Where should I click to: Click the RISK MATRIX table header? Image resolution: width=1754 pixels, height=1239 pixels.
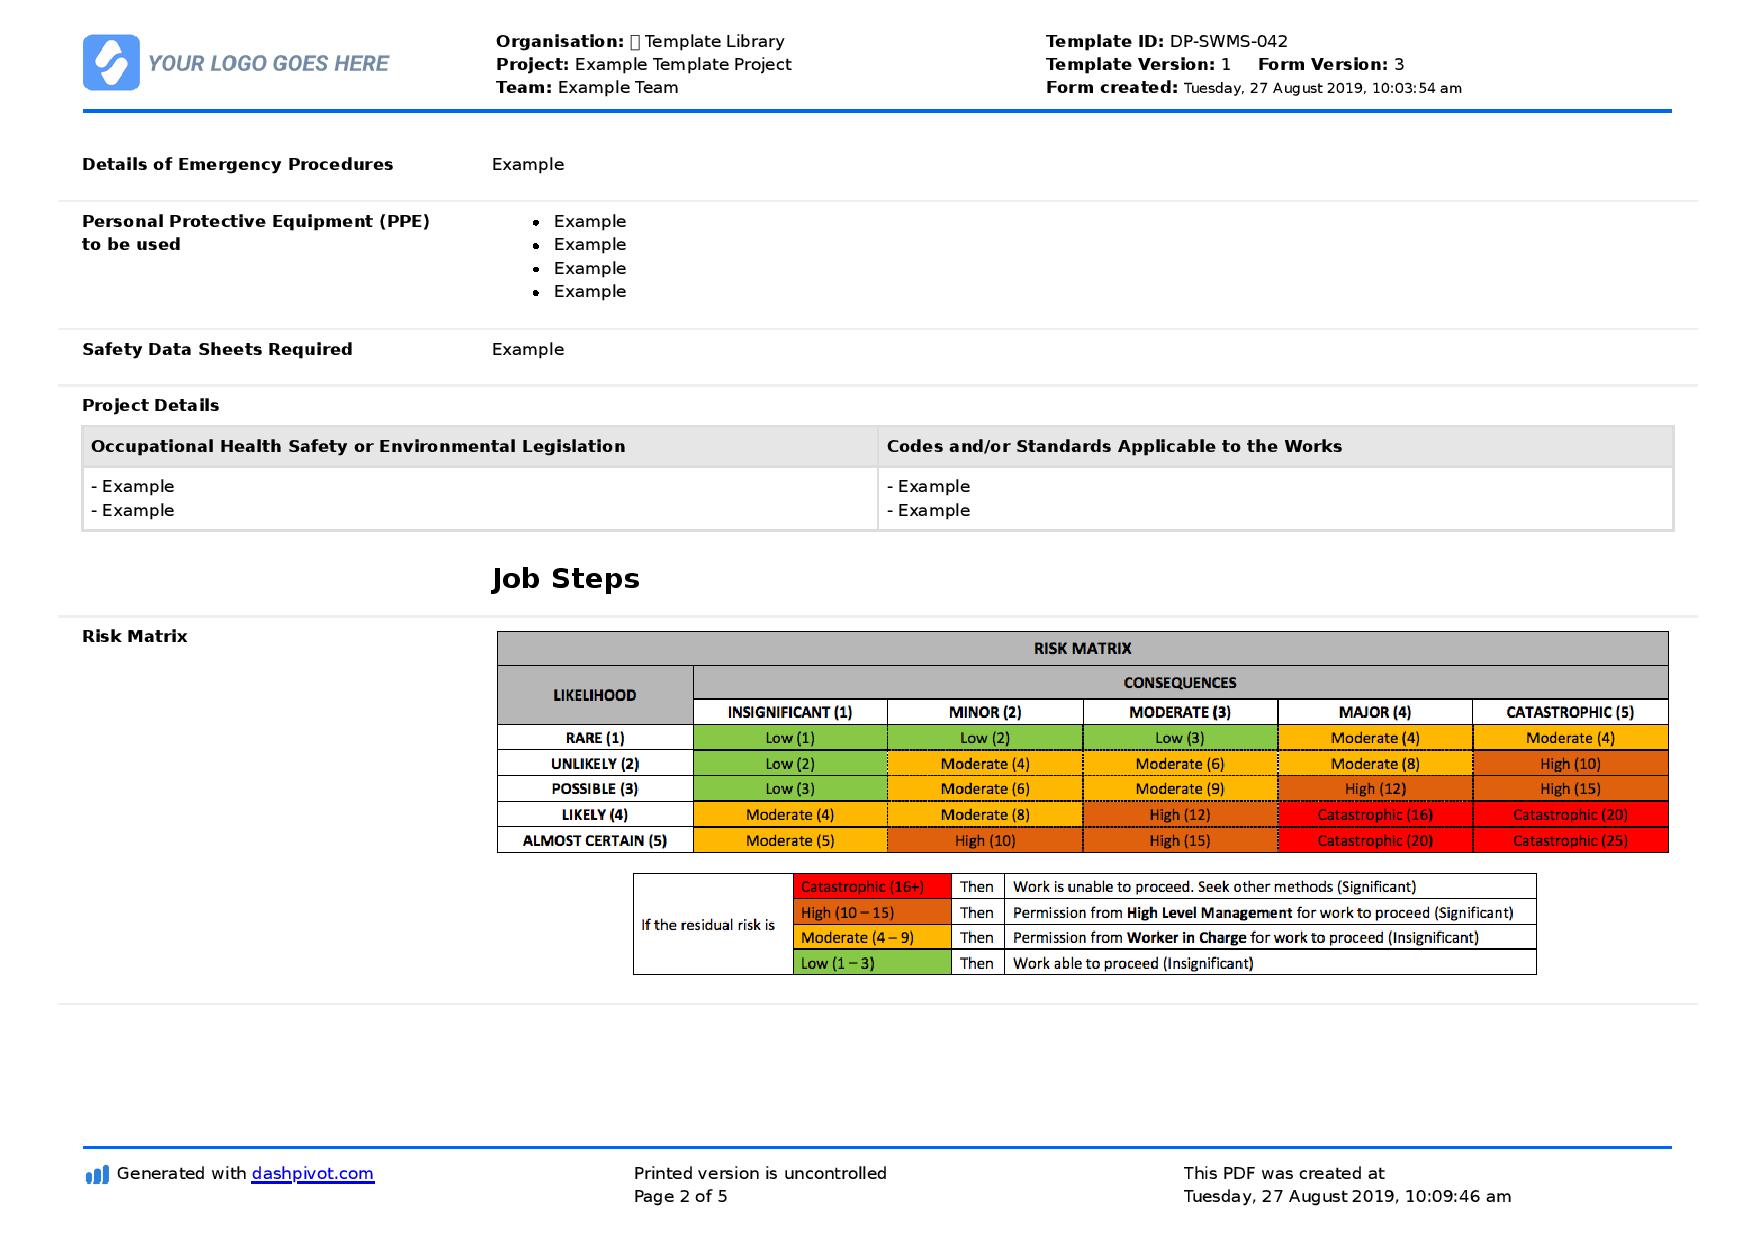[x=1083, y=649]
